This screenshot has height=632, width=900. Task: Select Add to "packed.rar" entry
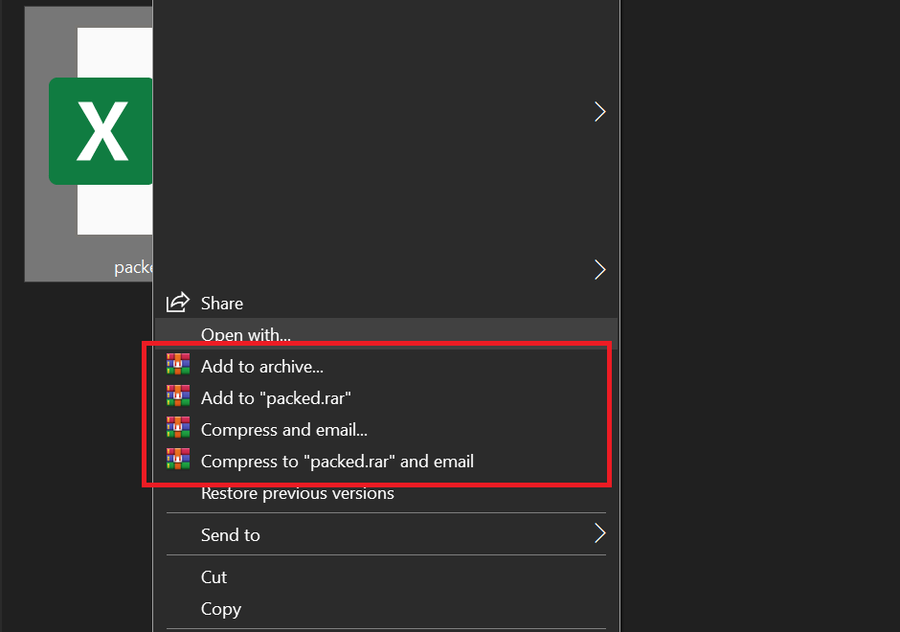386,398
